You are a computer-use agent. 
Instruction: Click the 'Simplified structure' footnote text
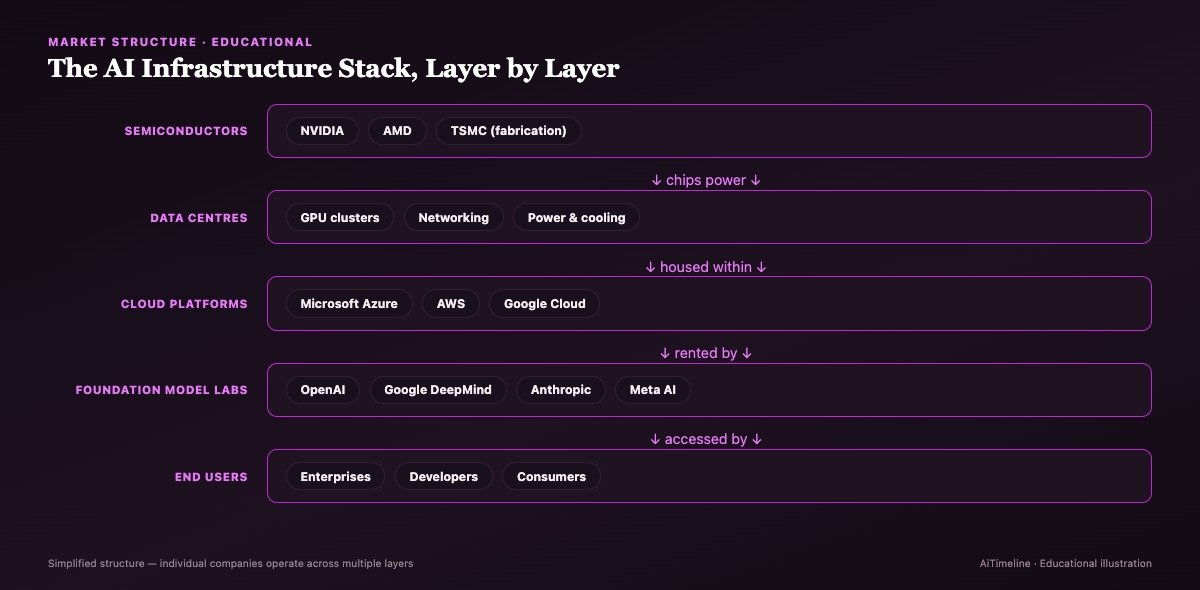pyautogui.click(x=231, y=564)
